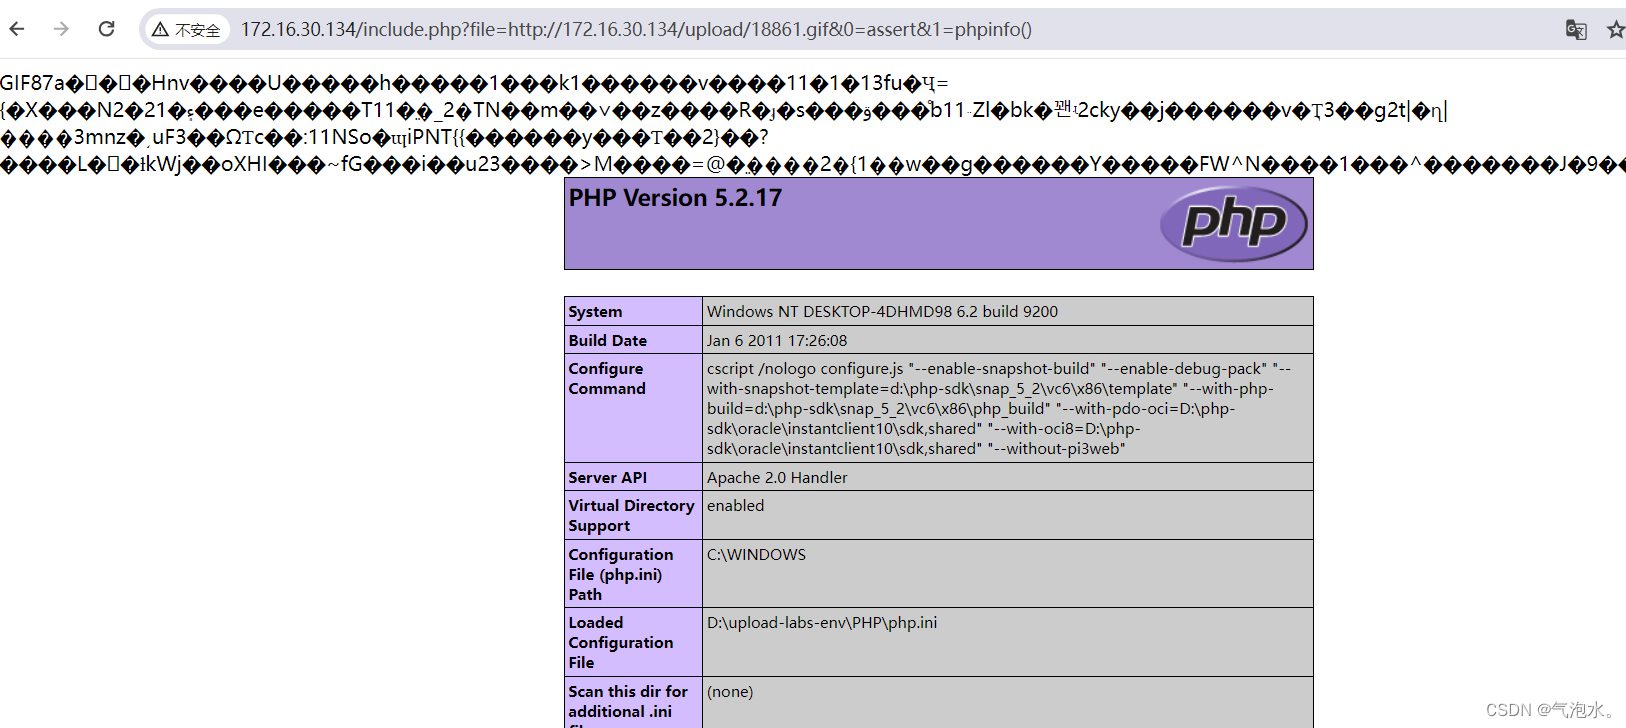Select the (none) value cell

1008,702
